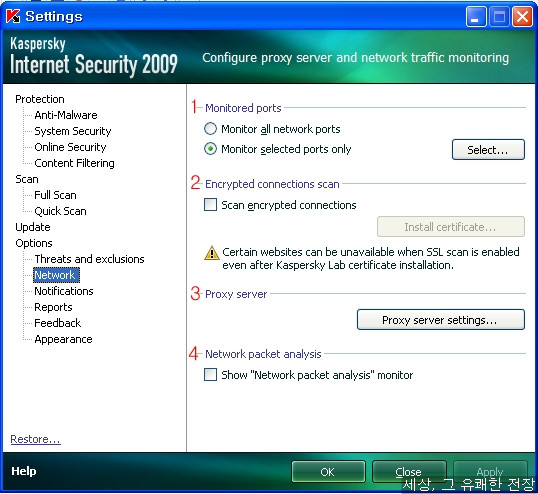Open Feedback settings
Viewport: 538px width, 494px height.
point(58,323)
